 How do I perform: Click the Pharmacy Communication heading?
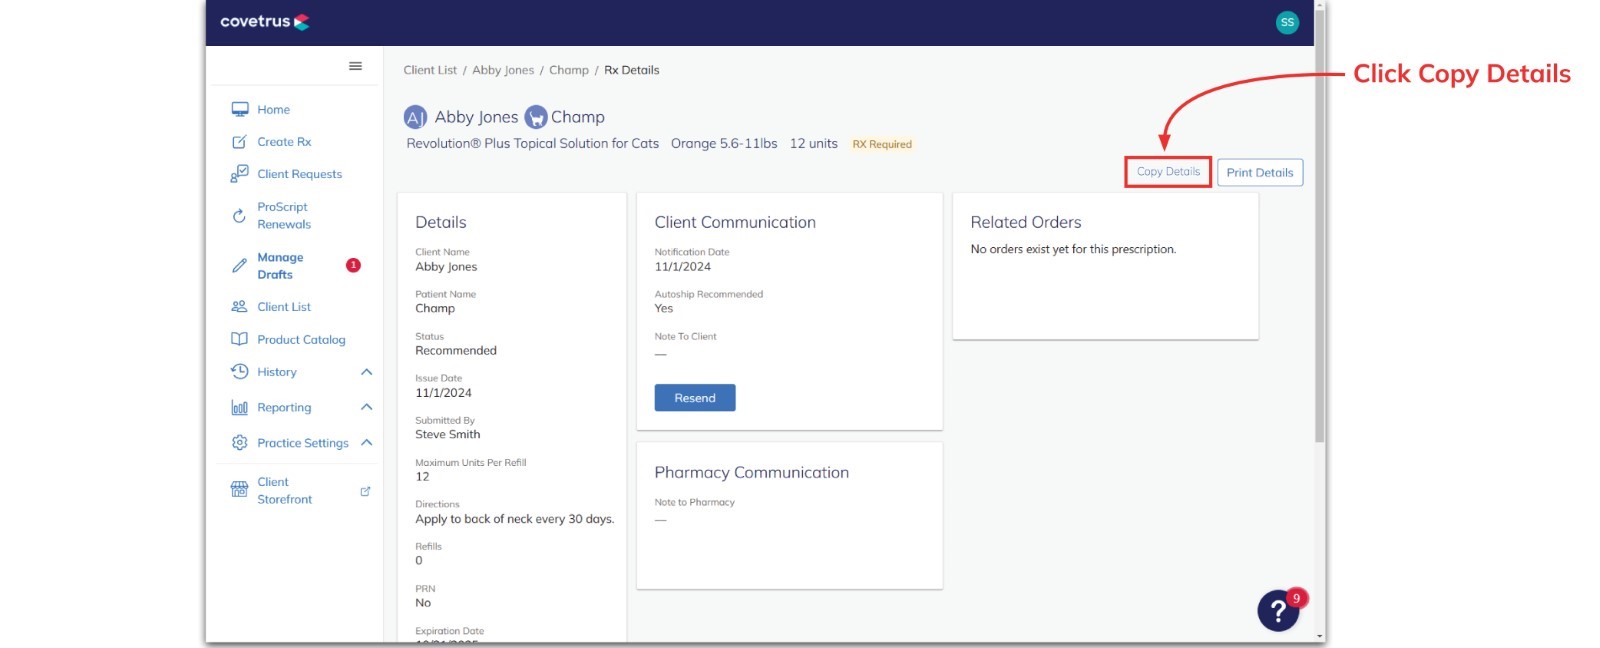pyautogui.click(x=752, y=472)
